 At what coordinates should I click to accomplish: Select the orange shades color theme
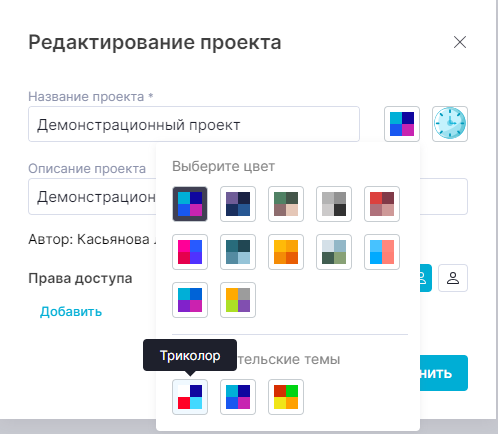[x=286, y=252]
